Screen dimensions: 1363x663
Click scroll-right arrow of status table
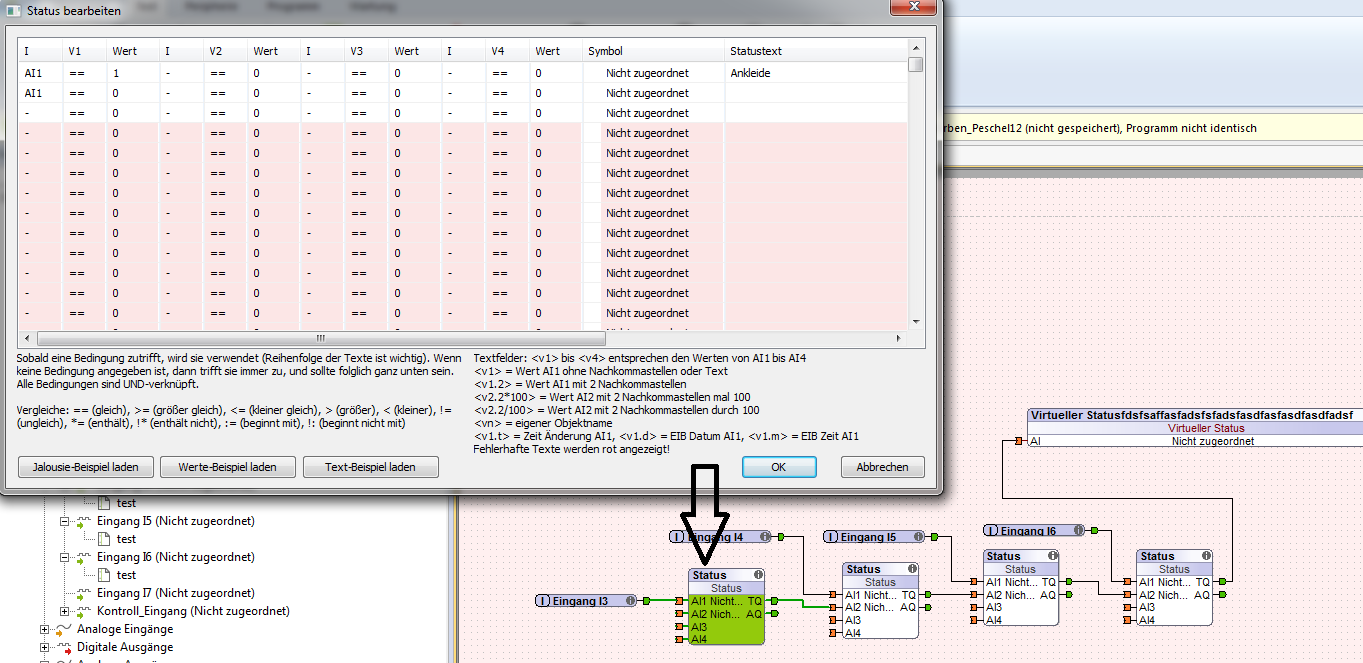(900, 338)
